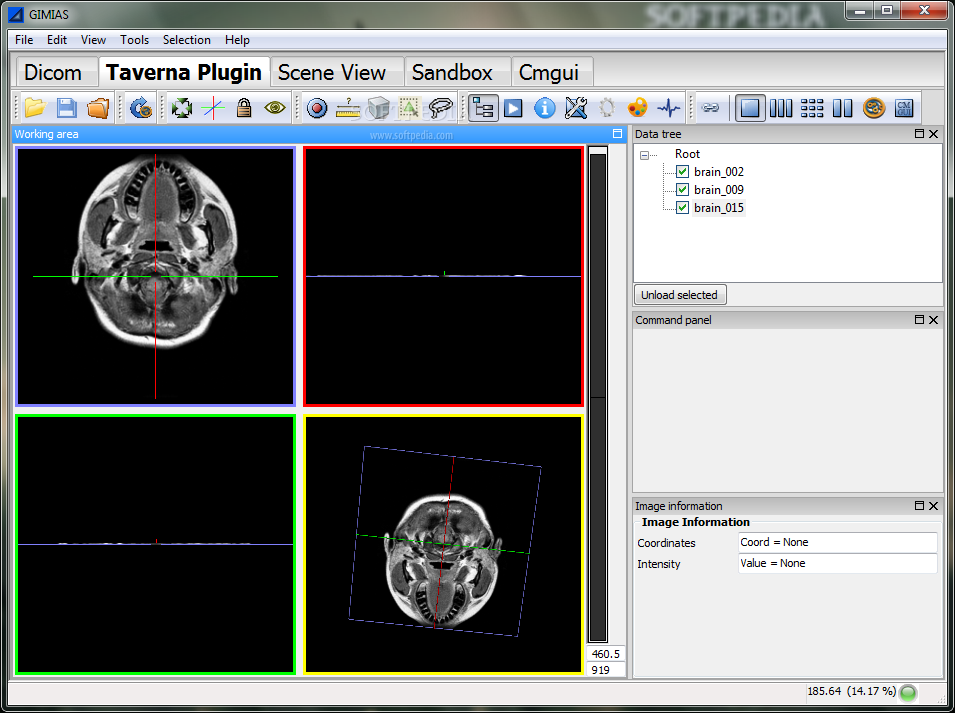The width and height of the screenshot is (955, 713).
Task: Switch to nine-tile grid layout icon
Action: coord(812,108)
